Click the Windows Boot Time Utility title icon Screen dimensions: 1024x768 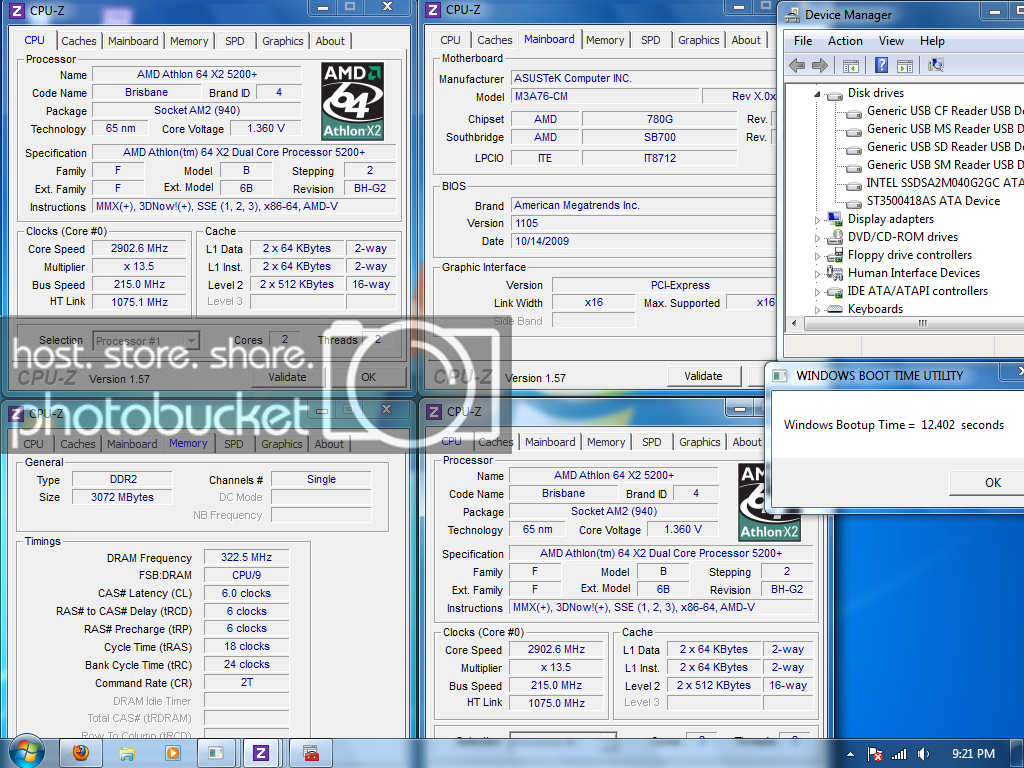(x=780, y=376)
